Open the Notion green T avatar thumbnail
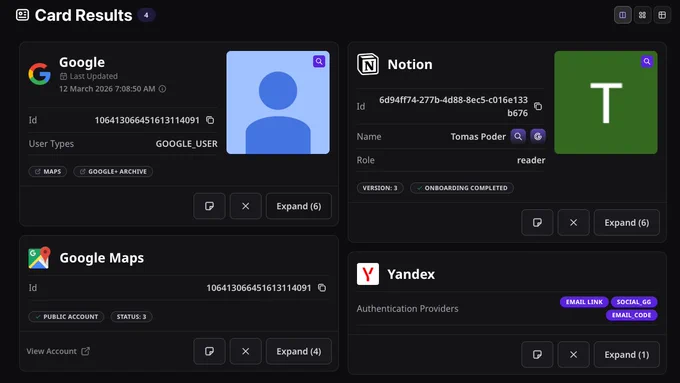This screenshot has height=383, width=680. point(606,102)
